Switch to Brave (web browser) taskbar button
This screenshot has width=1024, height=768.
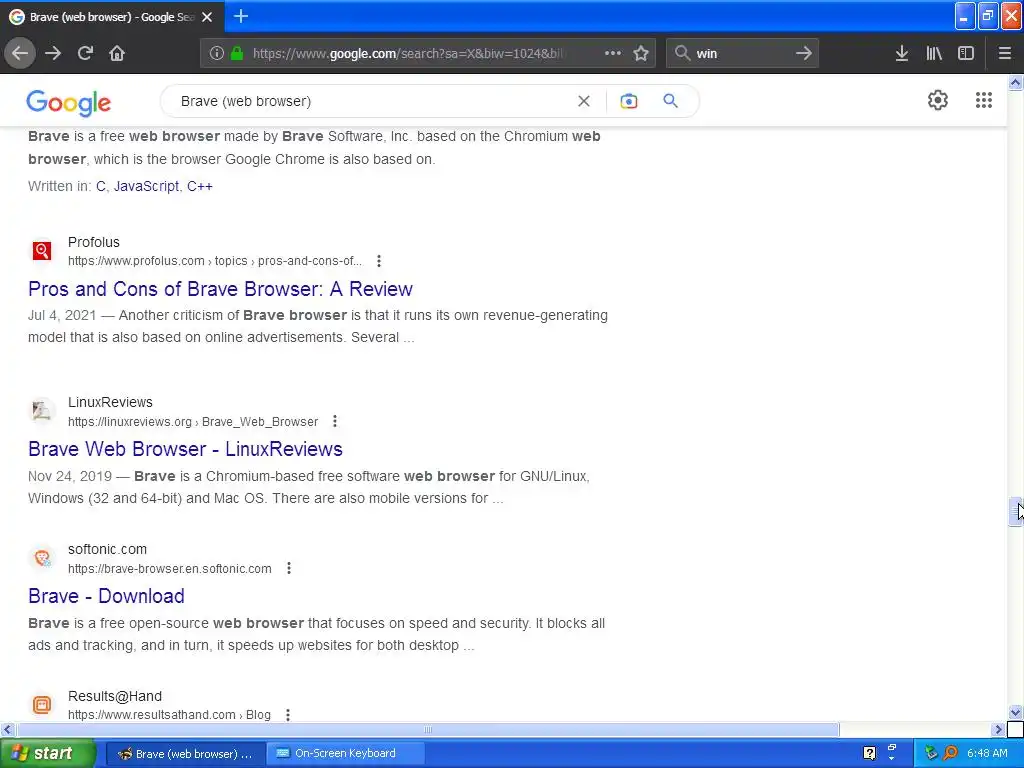pyautogui.click(x=185, y=754)
